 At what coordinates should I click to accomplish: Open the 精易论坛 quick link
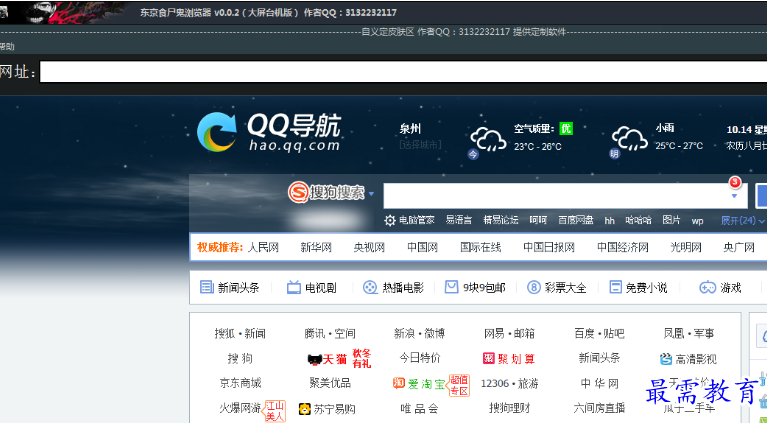pos(501,220)
